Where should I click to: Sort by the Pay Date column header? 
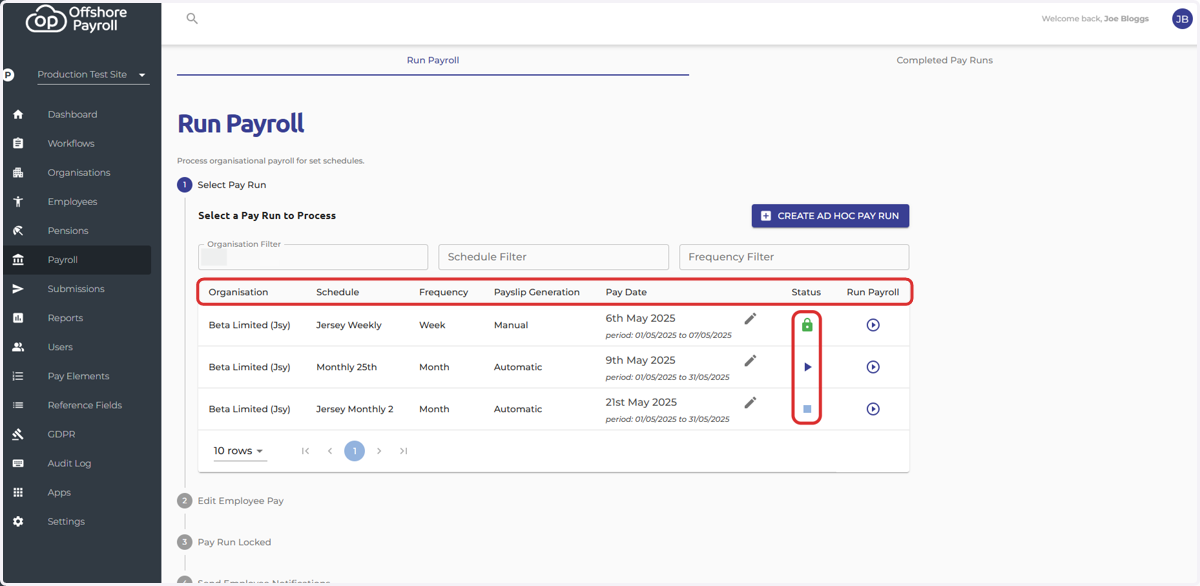click(x=626, y=292)
